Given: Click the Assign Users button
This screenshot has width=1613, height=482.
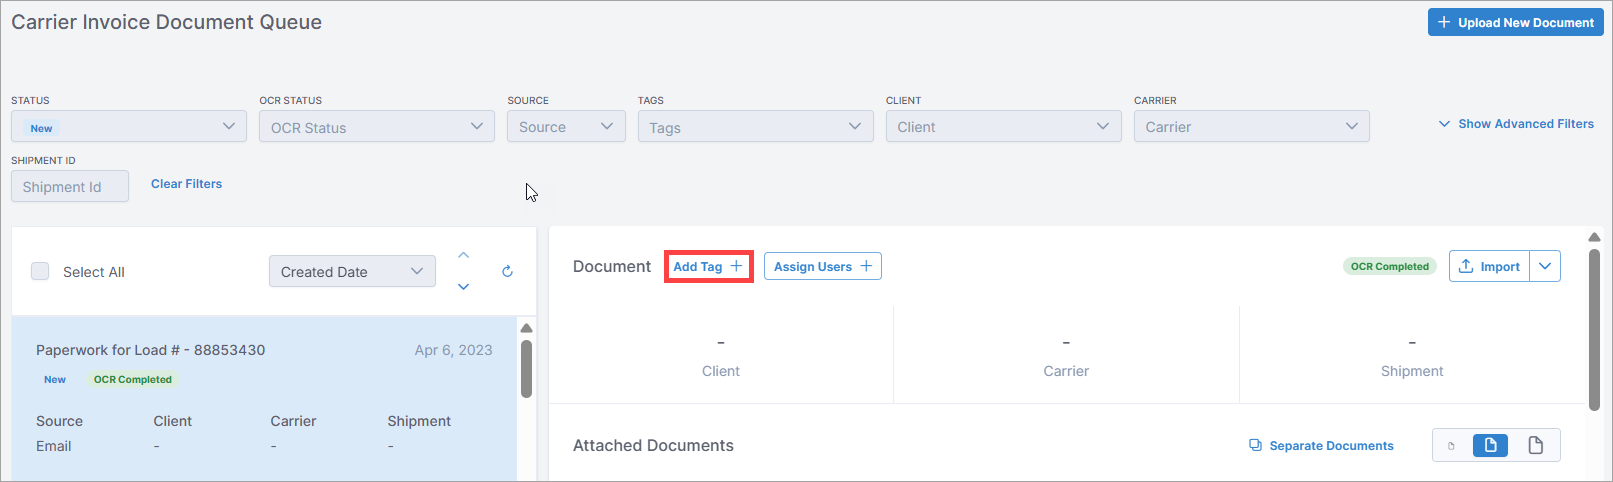Looking at the screenshot, I should coord(823,267).
